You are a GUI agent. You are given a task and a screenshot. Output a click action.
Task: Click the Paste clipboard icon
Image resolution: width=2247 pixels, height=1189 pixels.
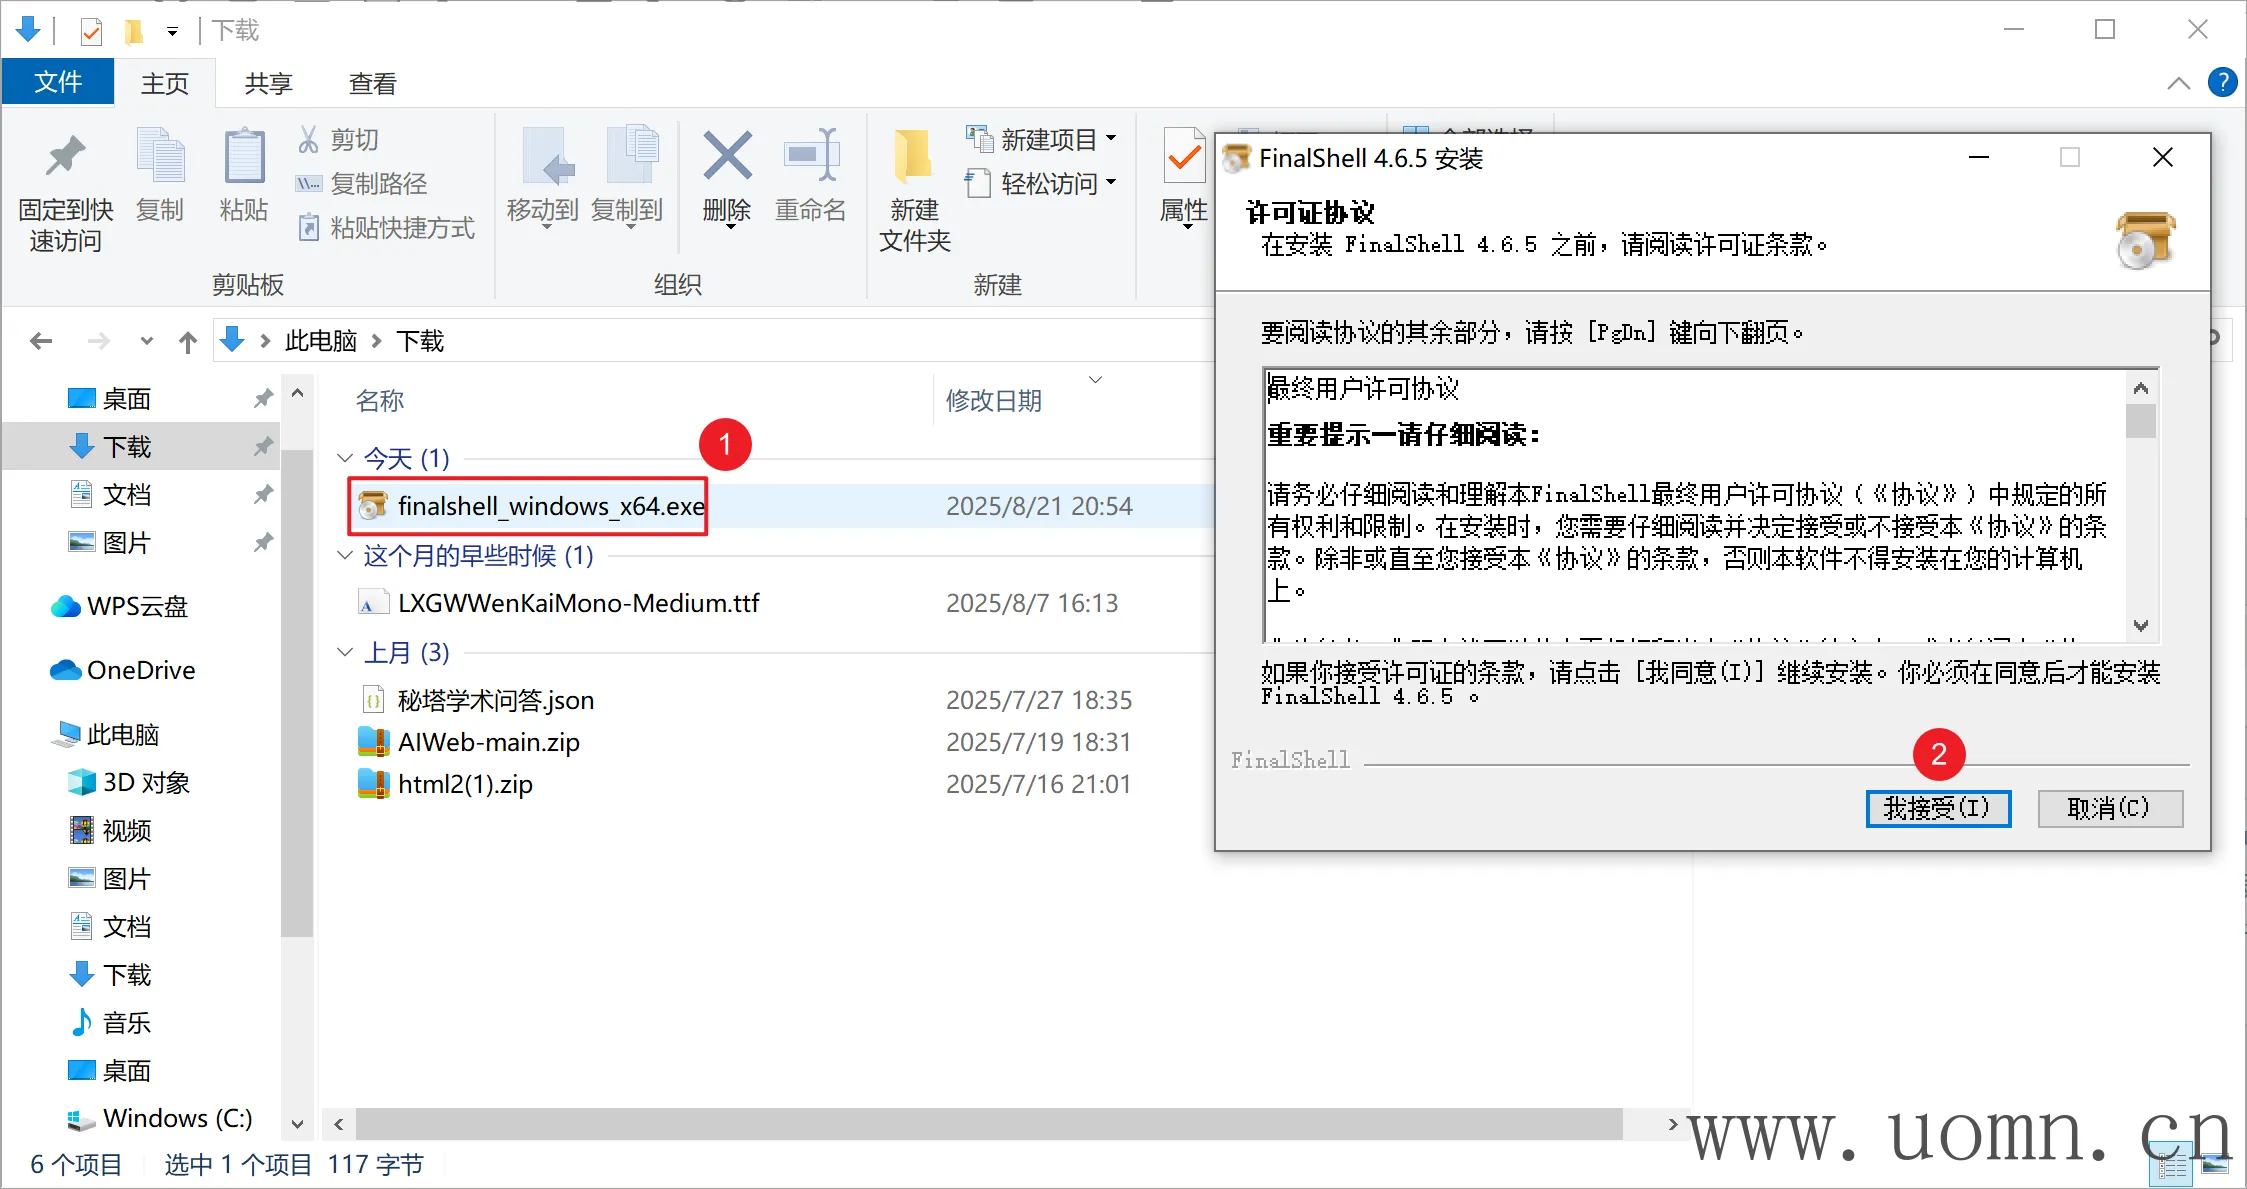(243, 157)
